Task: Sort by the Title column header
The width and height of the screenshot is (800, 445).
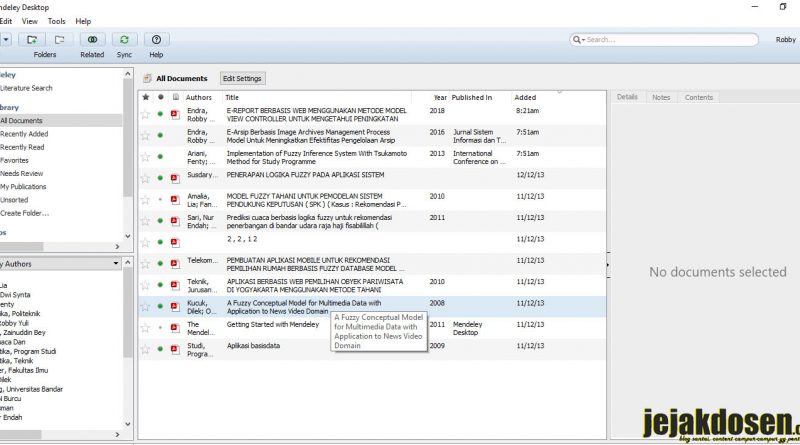Action: click(x=233, y=97)
